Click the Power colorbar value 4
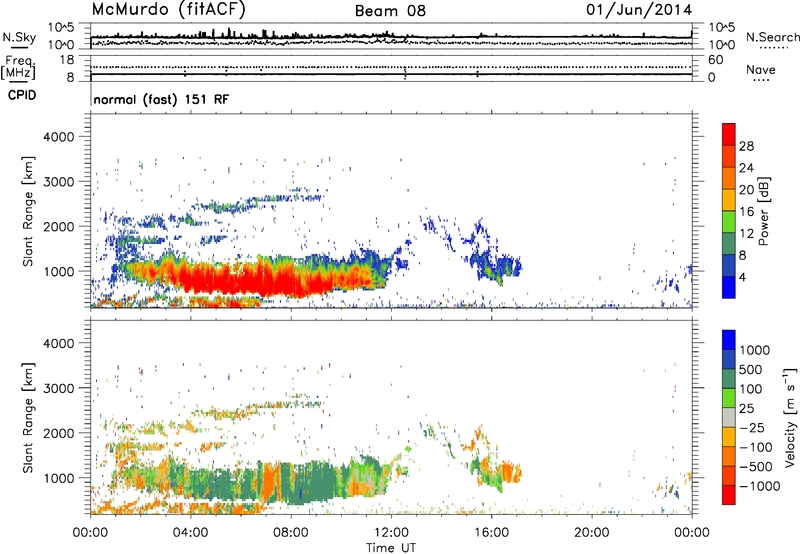Image resolution: width=800 pixels, height=554 pixels. [x=742, y=277]
